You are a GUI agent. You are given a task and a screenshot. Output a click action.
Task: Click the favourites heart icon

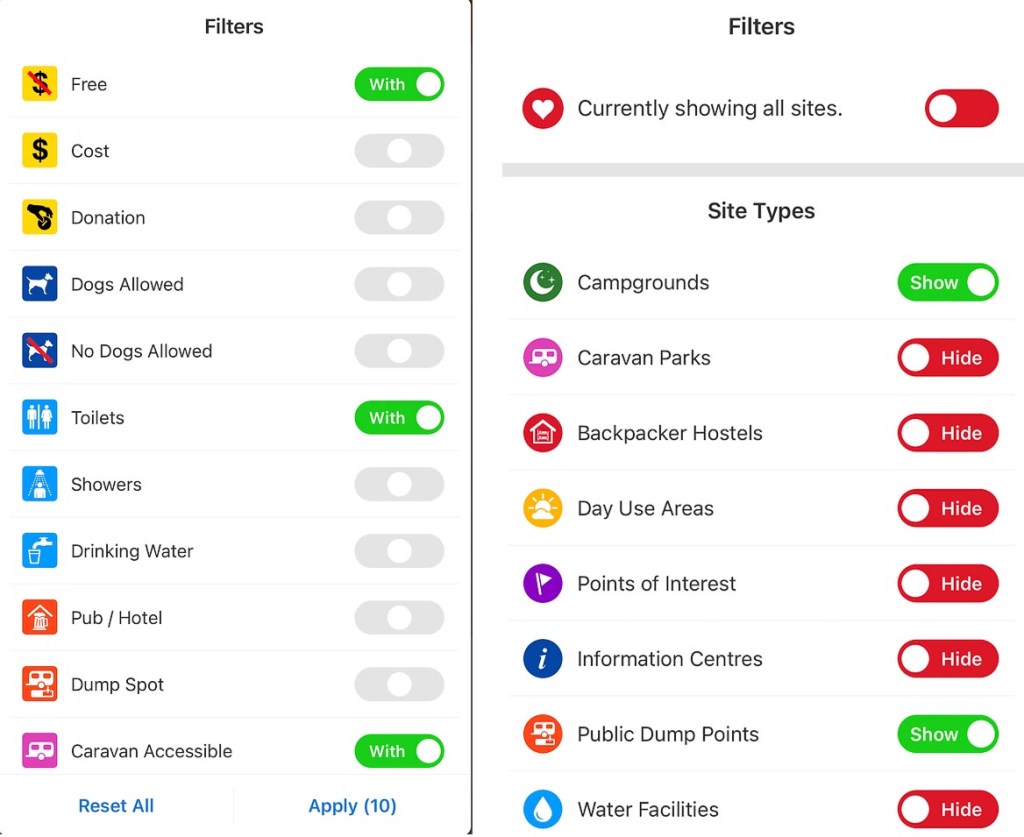click(x=543, y=108)
